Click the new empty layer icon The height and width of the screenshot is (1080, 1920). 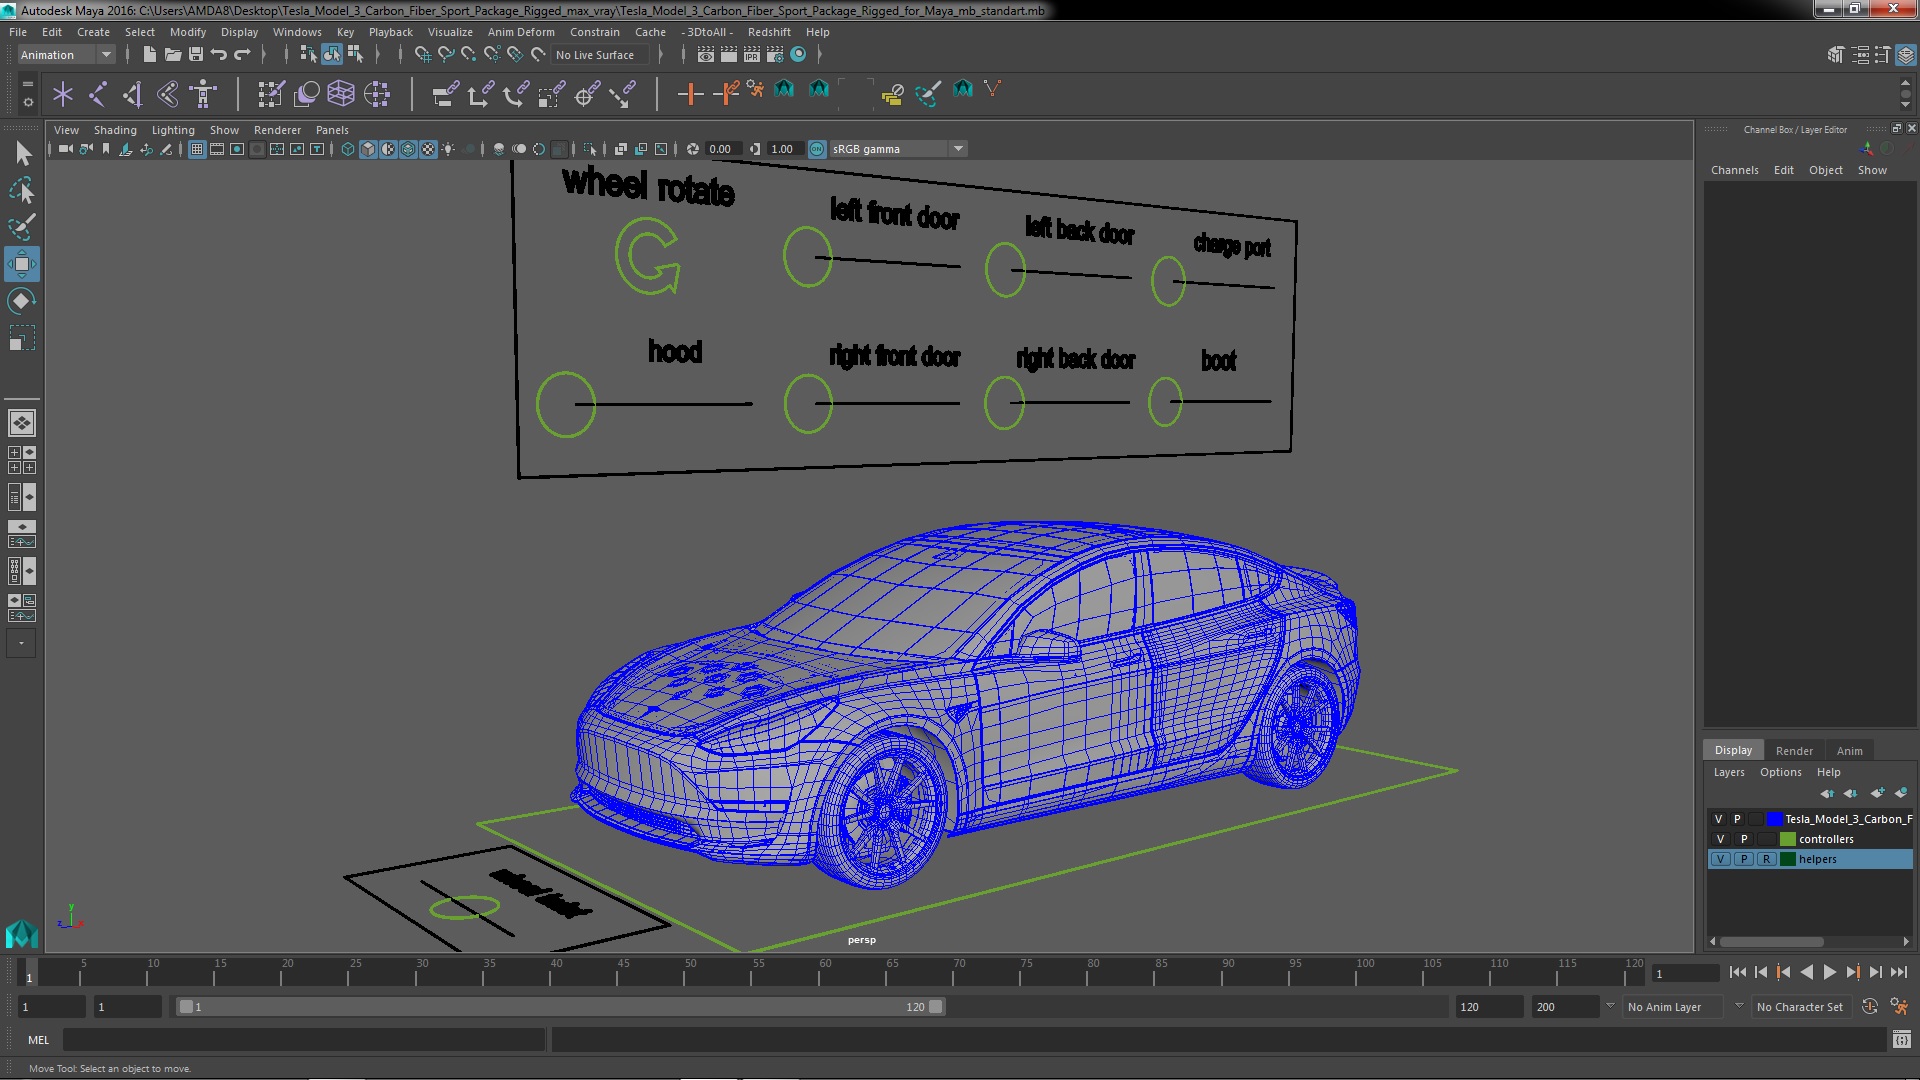[1877, 793]
